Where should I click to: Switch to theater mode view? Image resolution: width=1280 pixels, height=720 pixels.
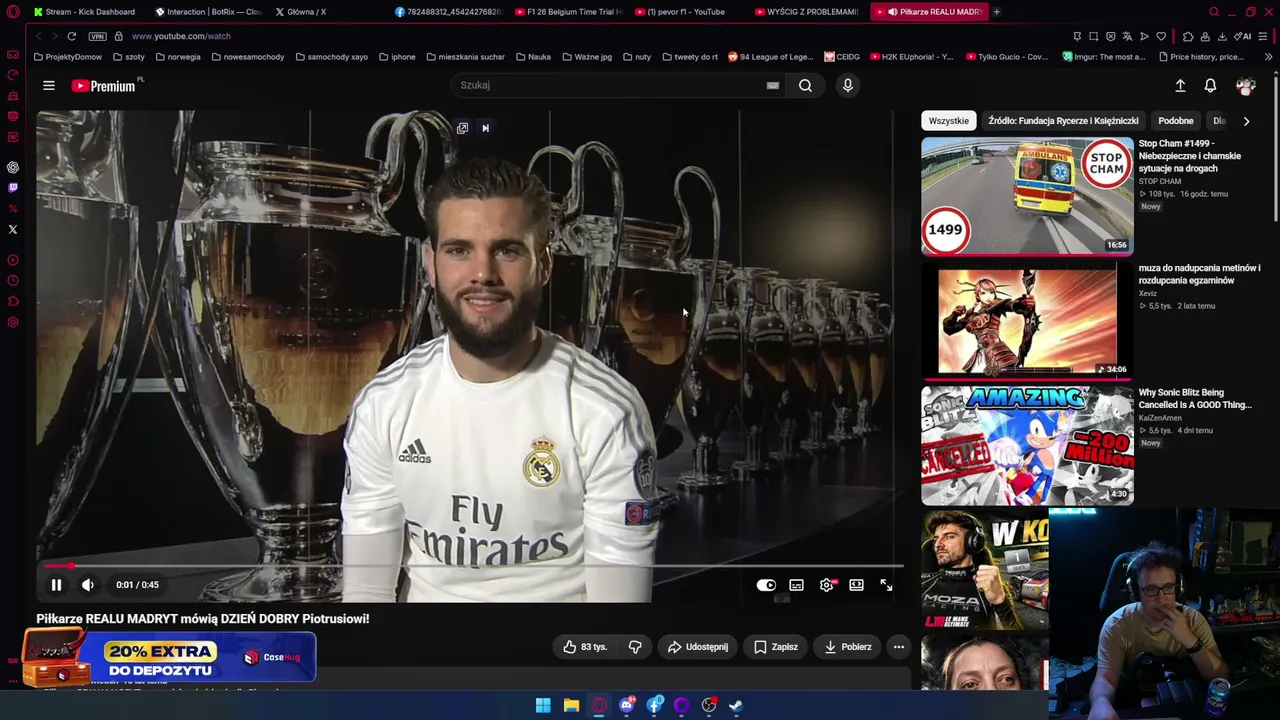tap(856, 585)
